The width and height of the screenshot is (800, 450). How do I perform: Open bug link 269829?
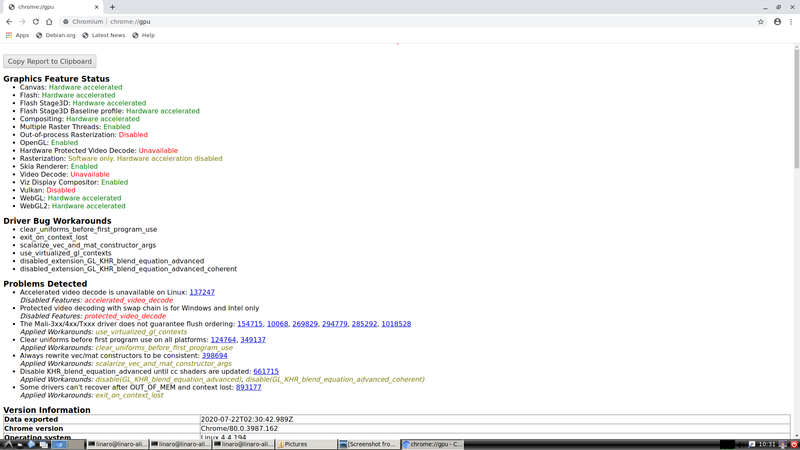pos(305,324)
